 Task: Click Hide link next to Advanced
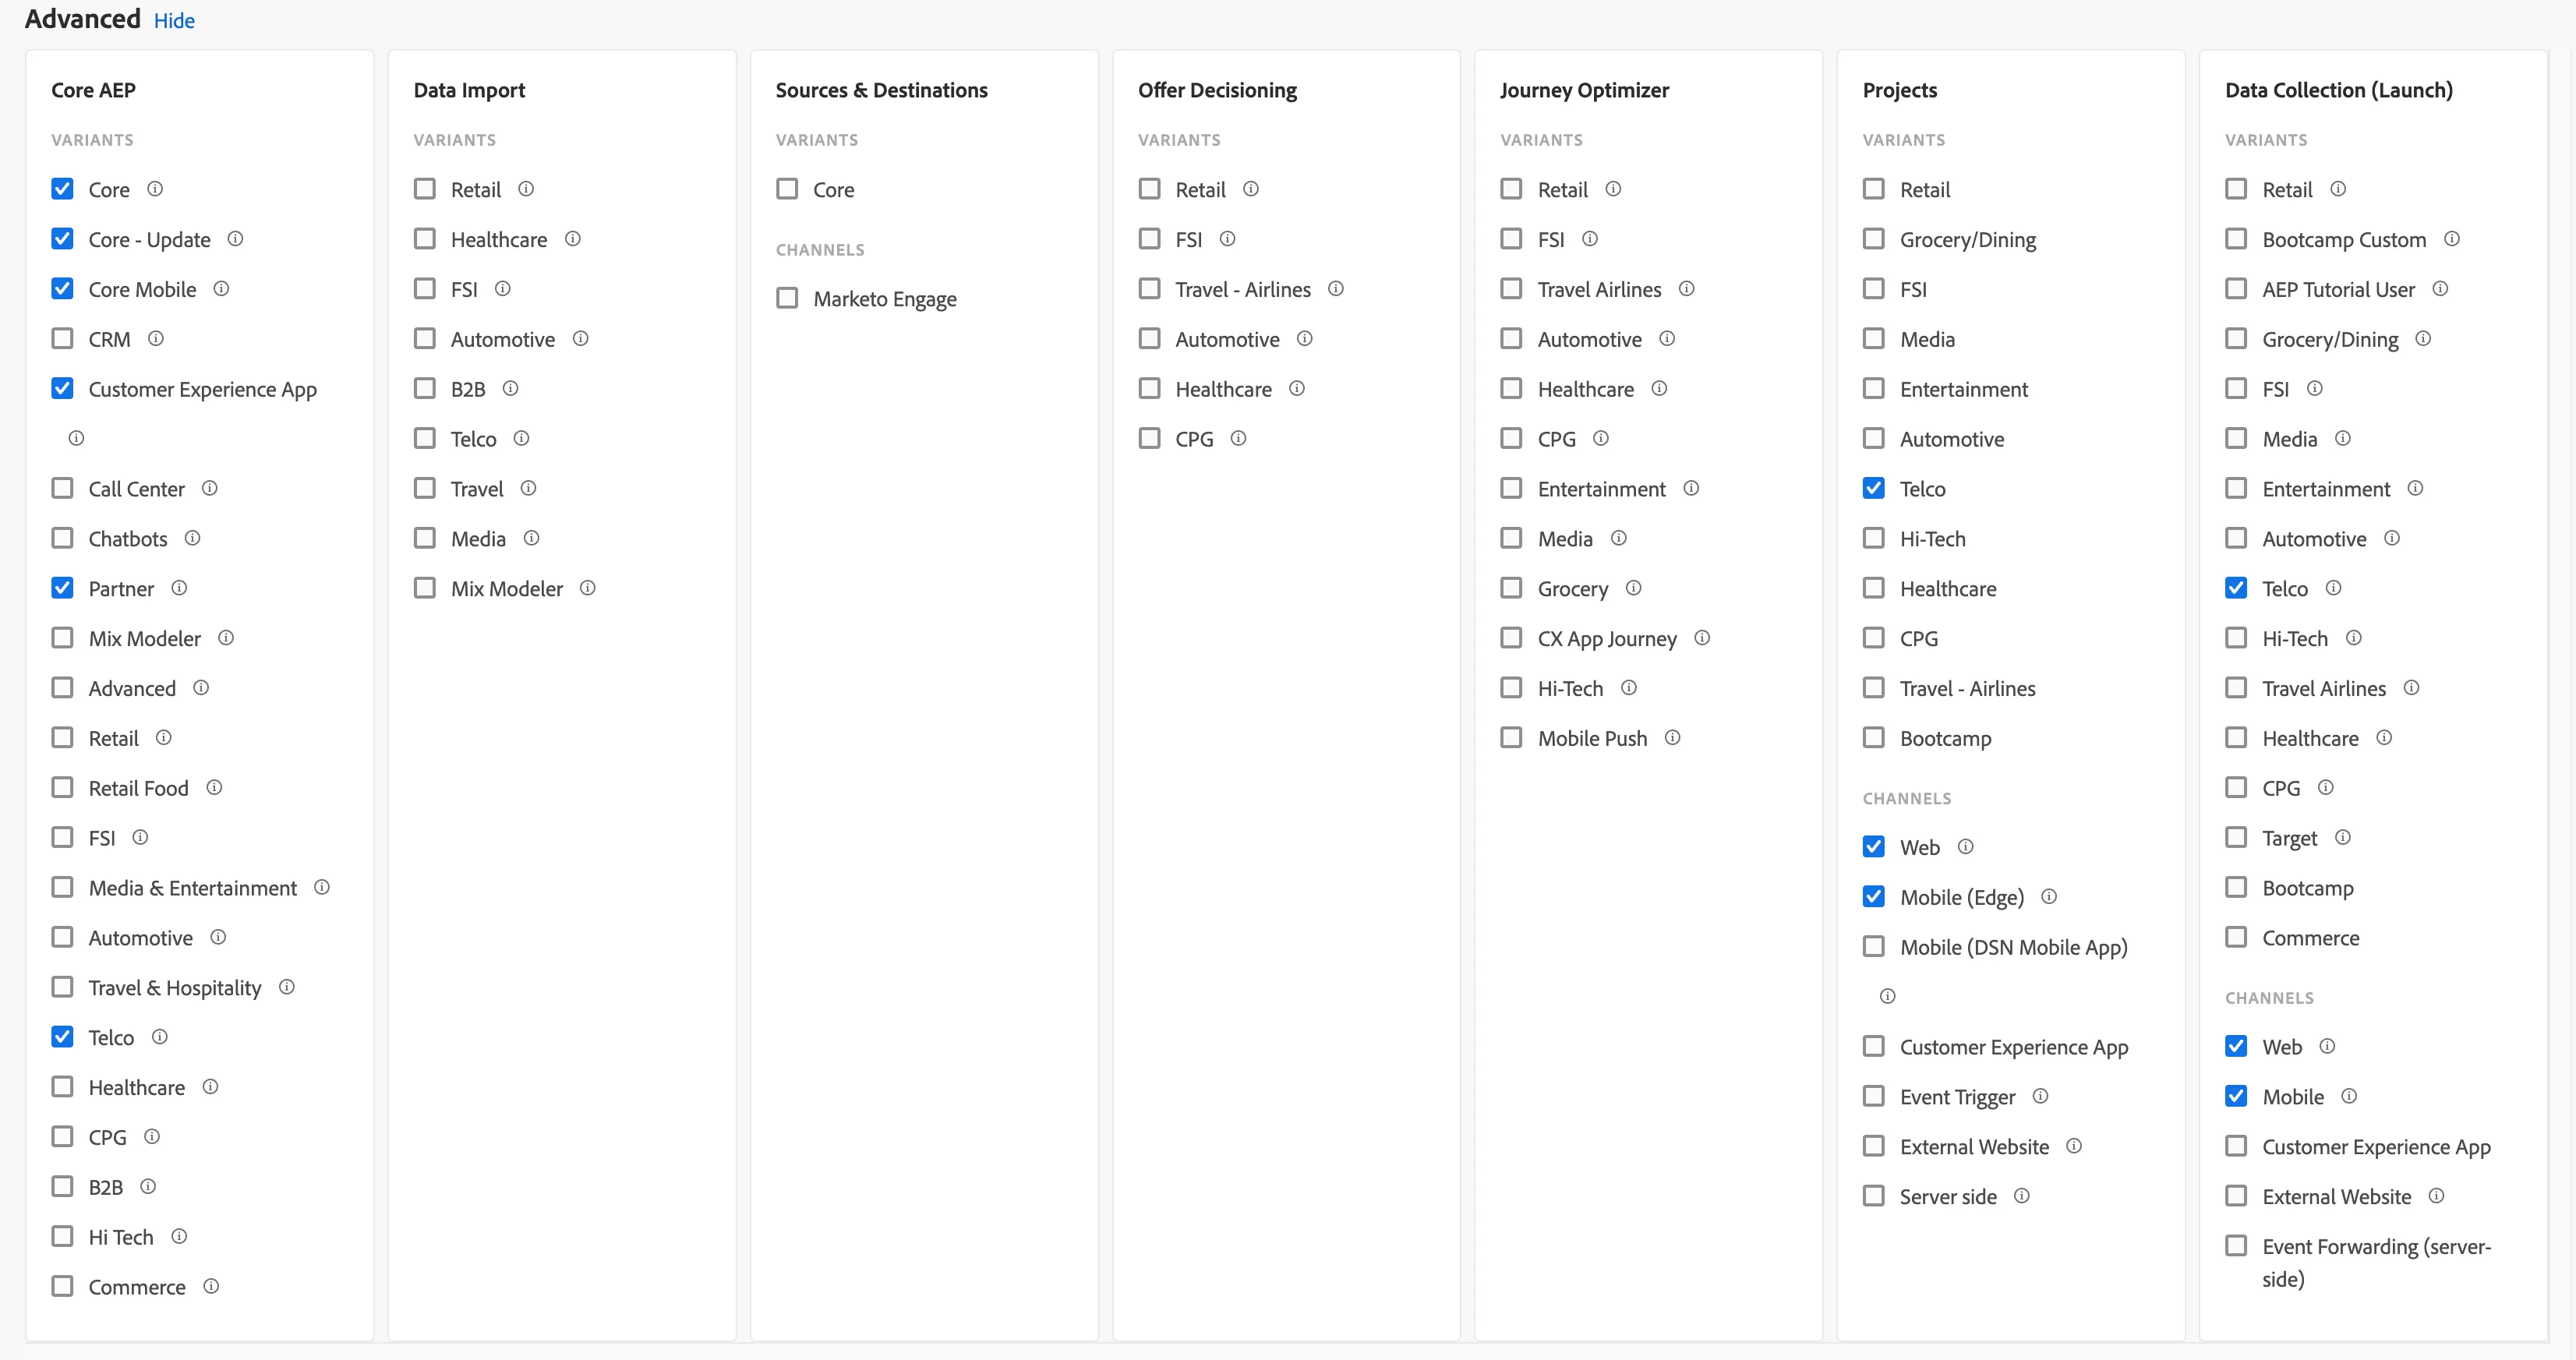coord(174,21)
